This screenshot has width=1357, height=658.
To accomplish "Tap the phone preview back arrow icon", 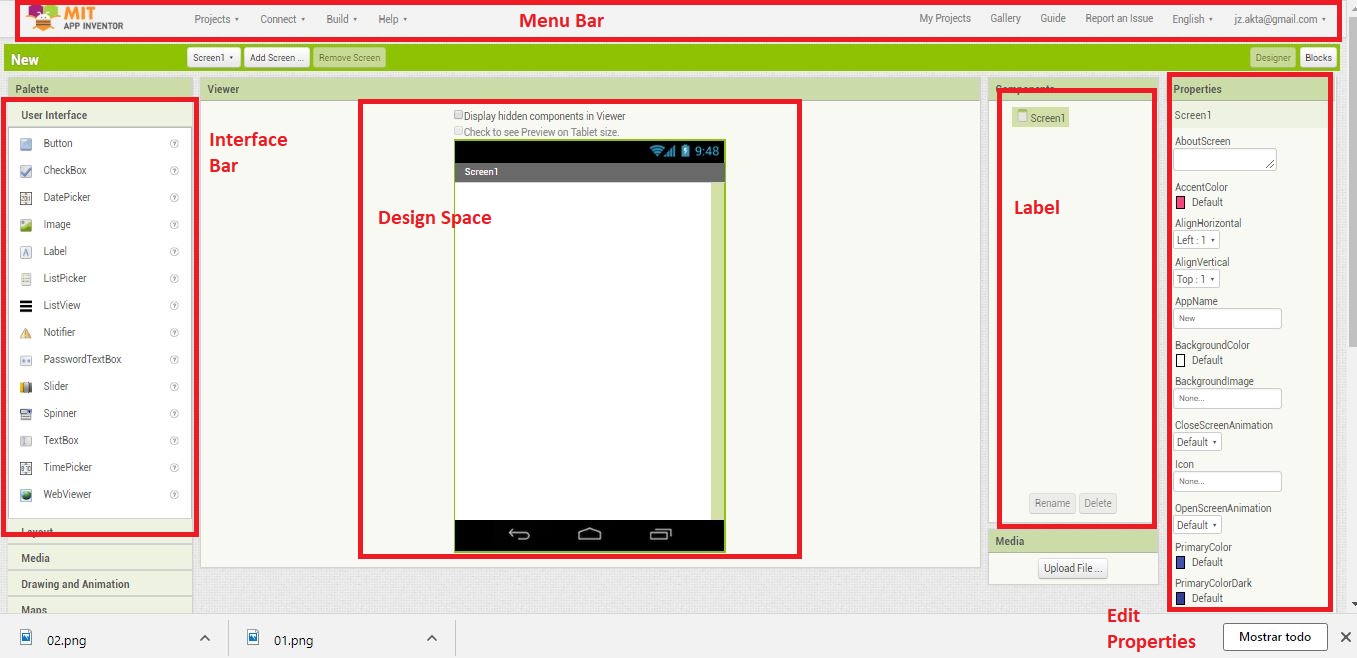I will (x=519, y=535).
